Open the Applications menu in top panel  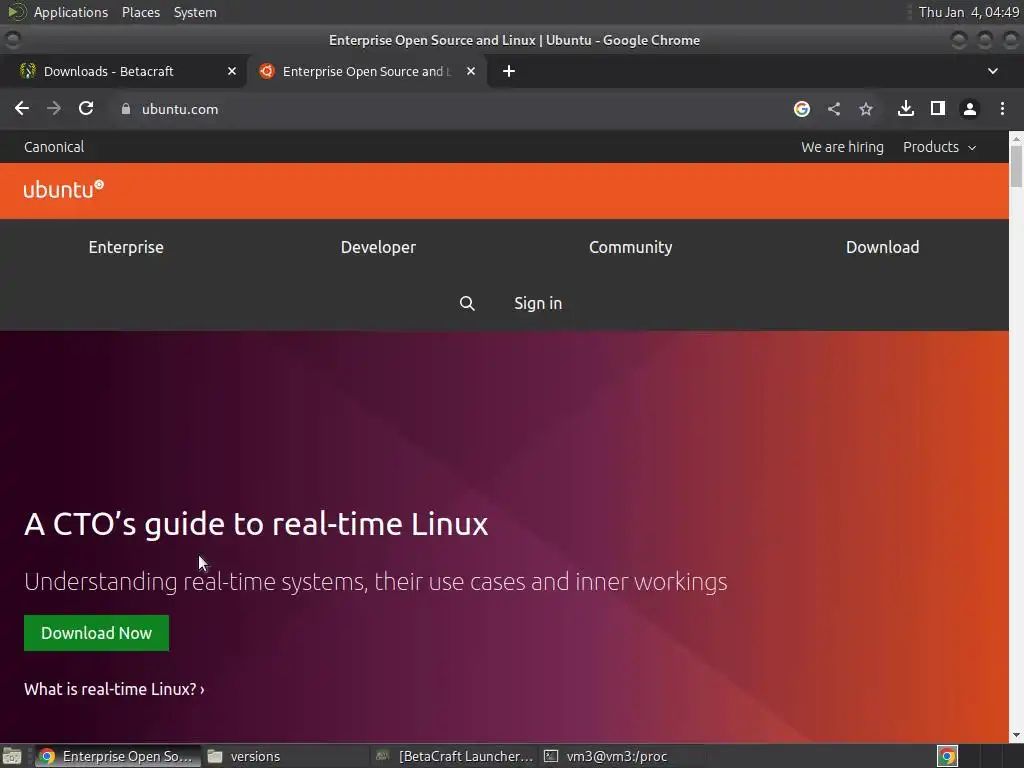coord(71,12)
